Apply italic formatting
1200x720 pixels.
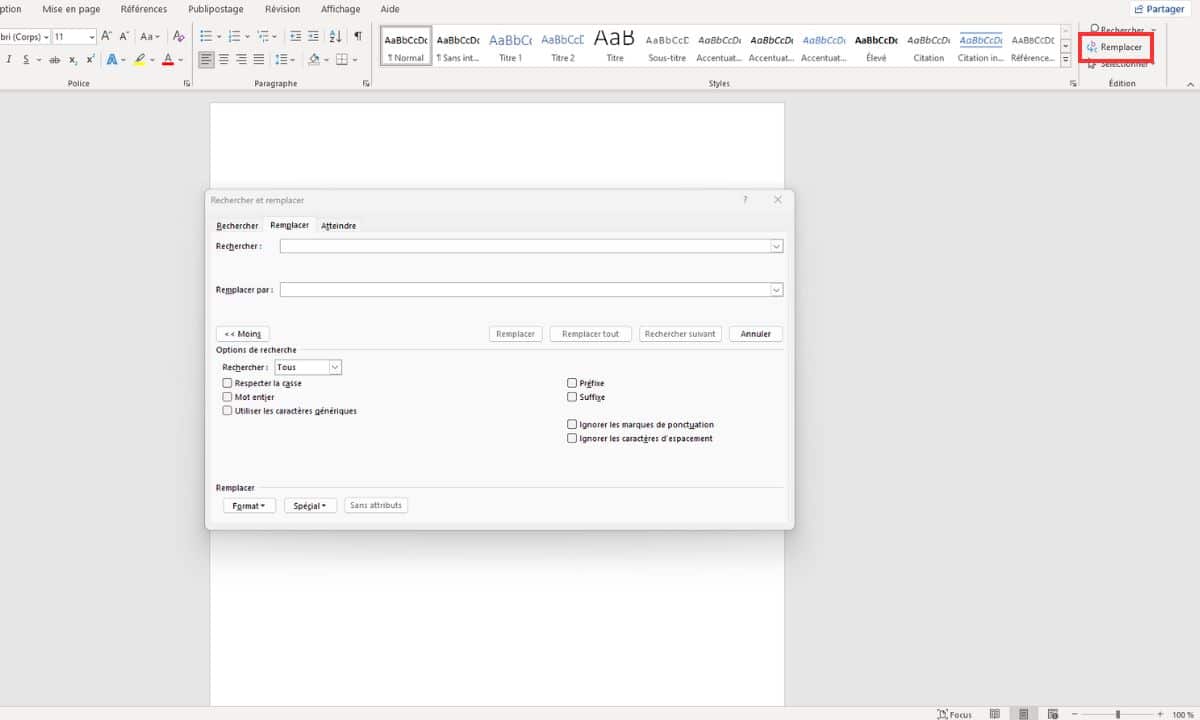8,60
